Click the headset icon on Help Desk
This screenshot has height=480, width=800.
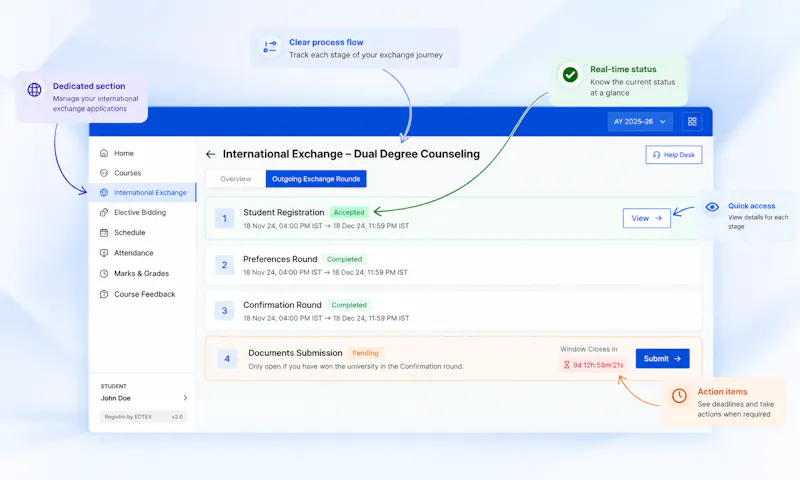pyautogui.click(x=657, y=155)
